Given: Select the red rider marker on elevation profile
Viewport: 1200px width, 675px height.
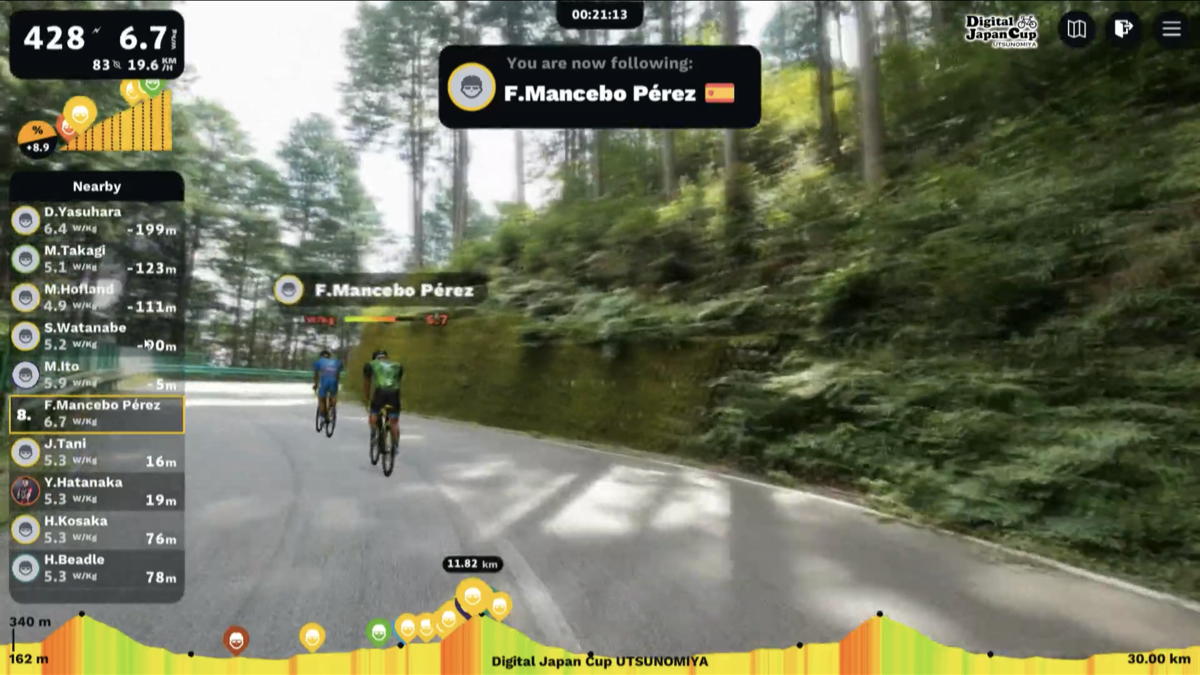Looking at the screenshot, I should (x=236, y=639).
